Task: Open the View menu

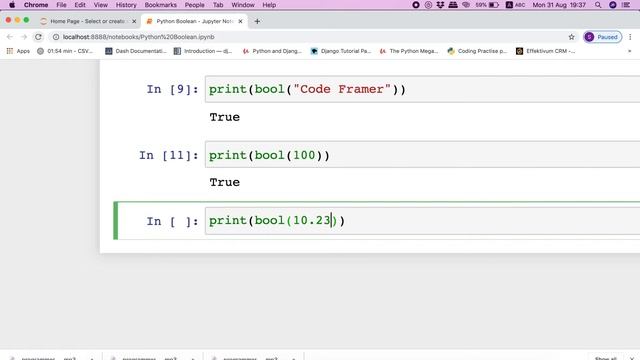Action: 100,5
